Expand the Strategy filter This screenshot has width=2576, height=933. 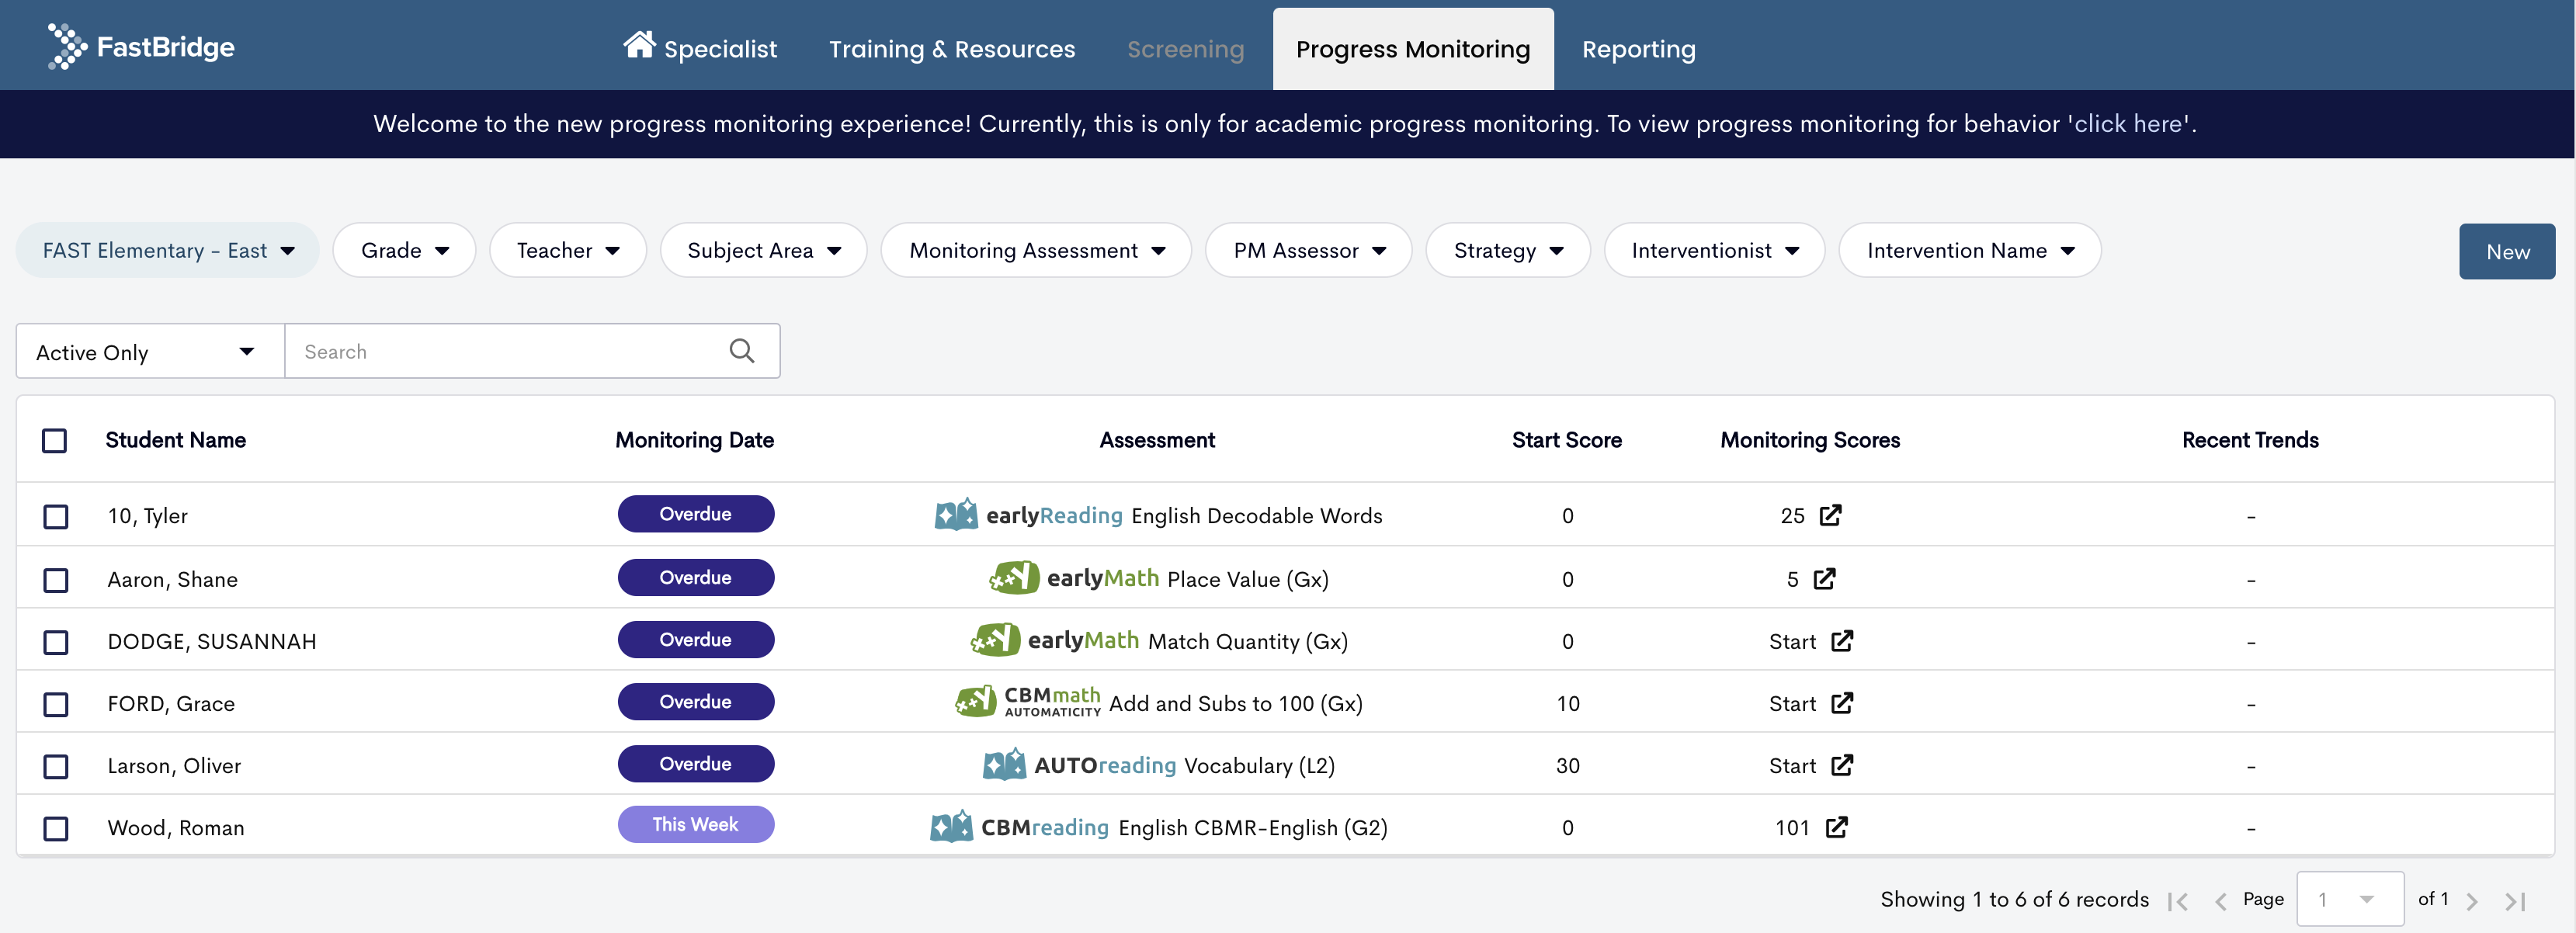click(1508, 250)
